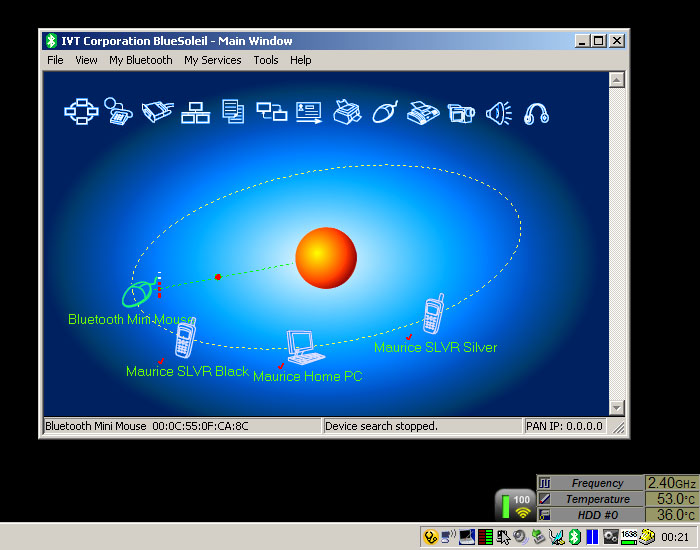Click the Bluetooth Mini Mouse label
Image resolution: width=700 pixels, height=550 pixels.
click(132, 319)
